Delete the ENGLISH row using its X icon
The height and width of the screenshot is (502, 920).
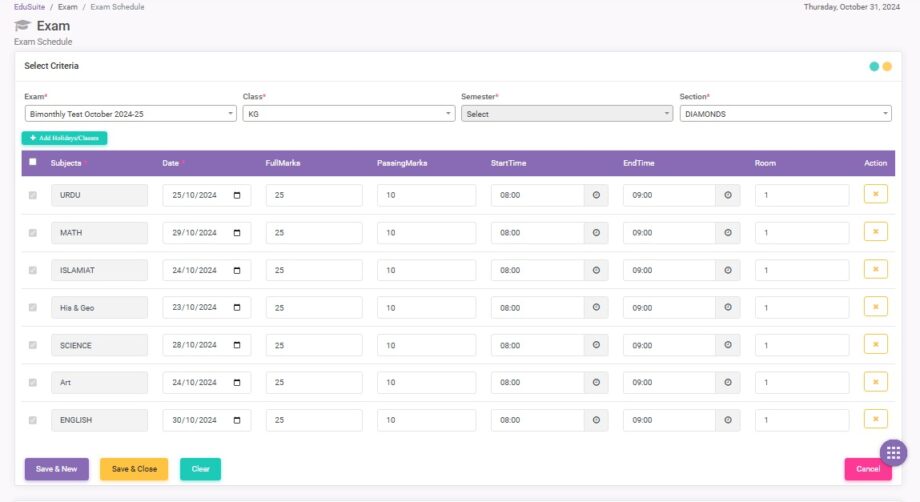click(875, 419)
